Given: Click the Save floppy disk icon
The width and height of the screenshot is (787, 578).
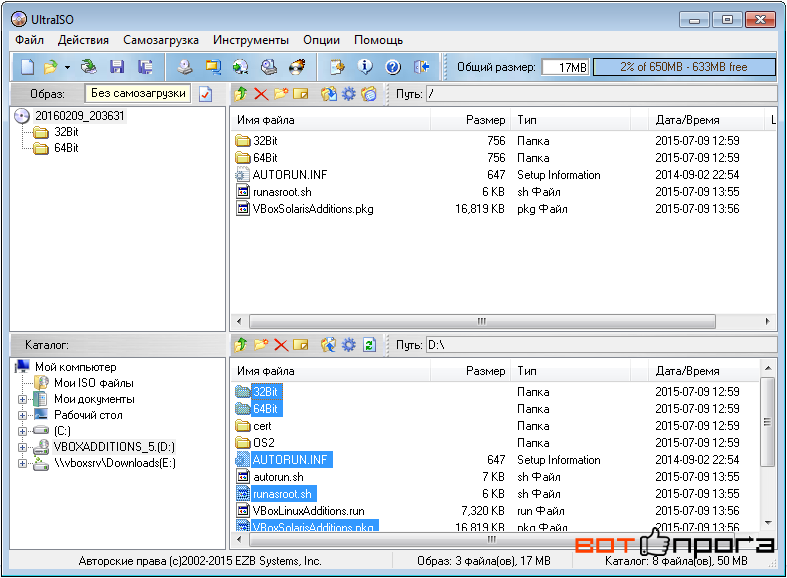Looking at the screenshot, I should click(117, 67).
